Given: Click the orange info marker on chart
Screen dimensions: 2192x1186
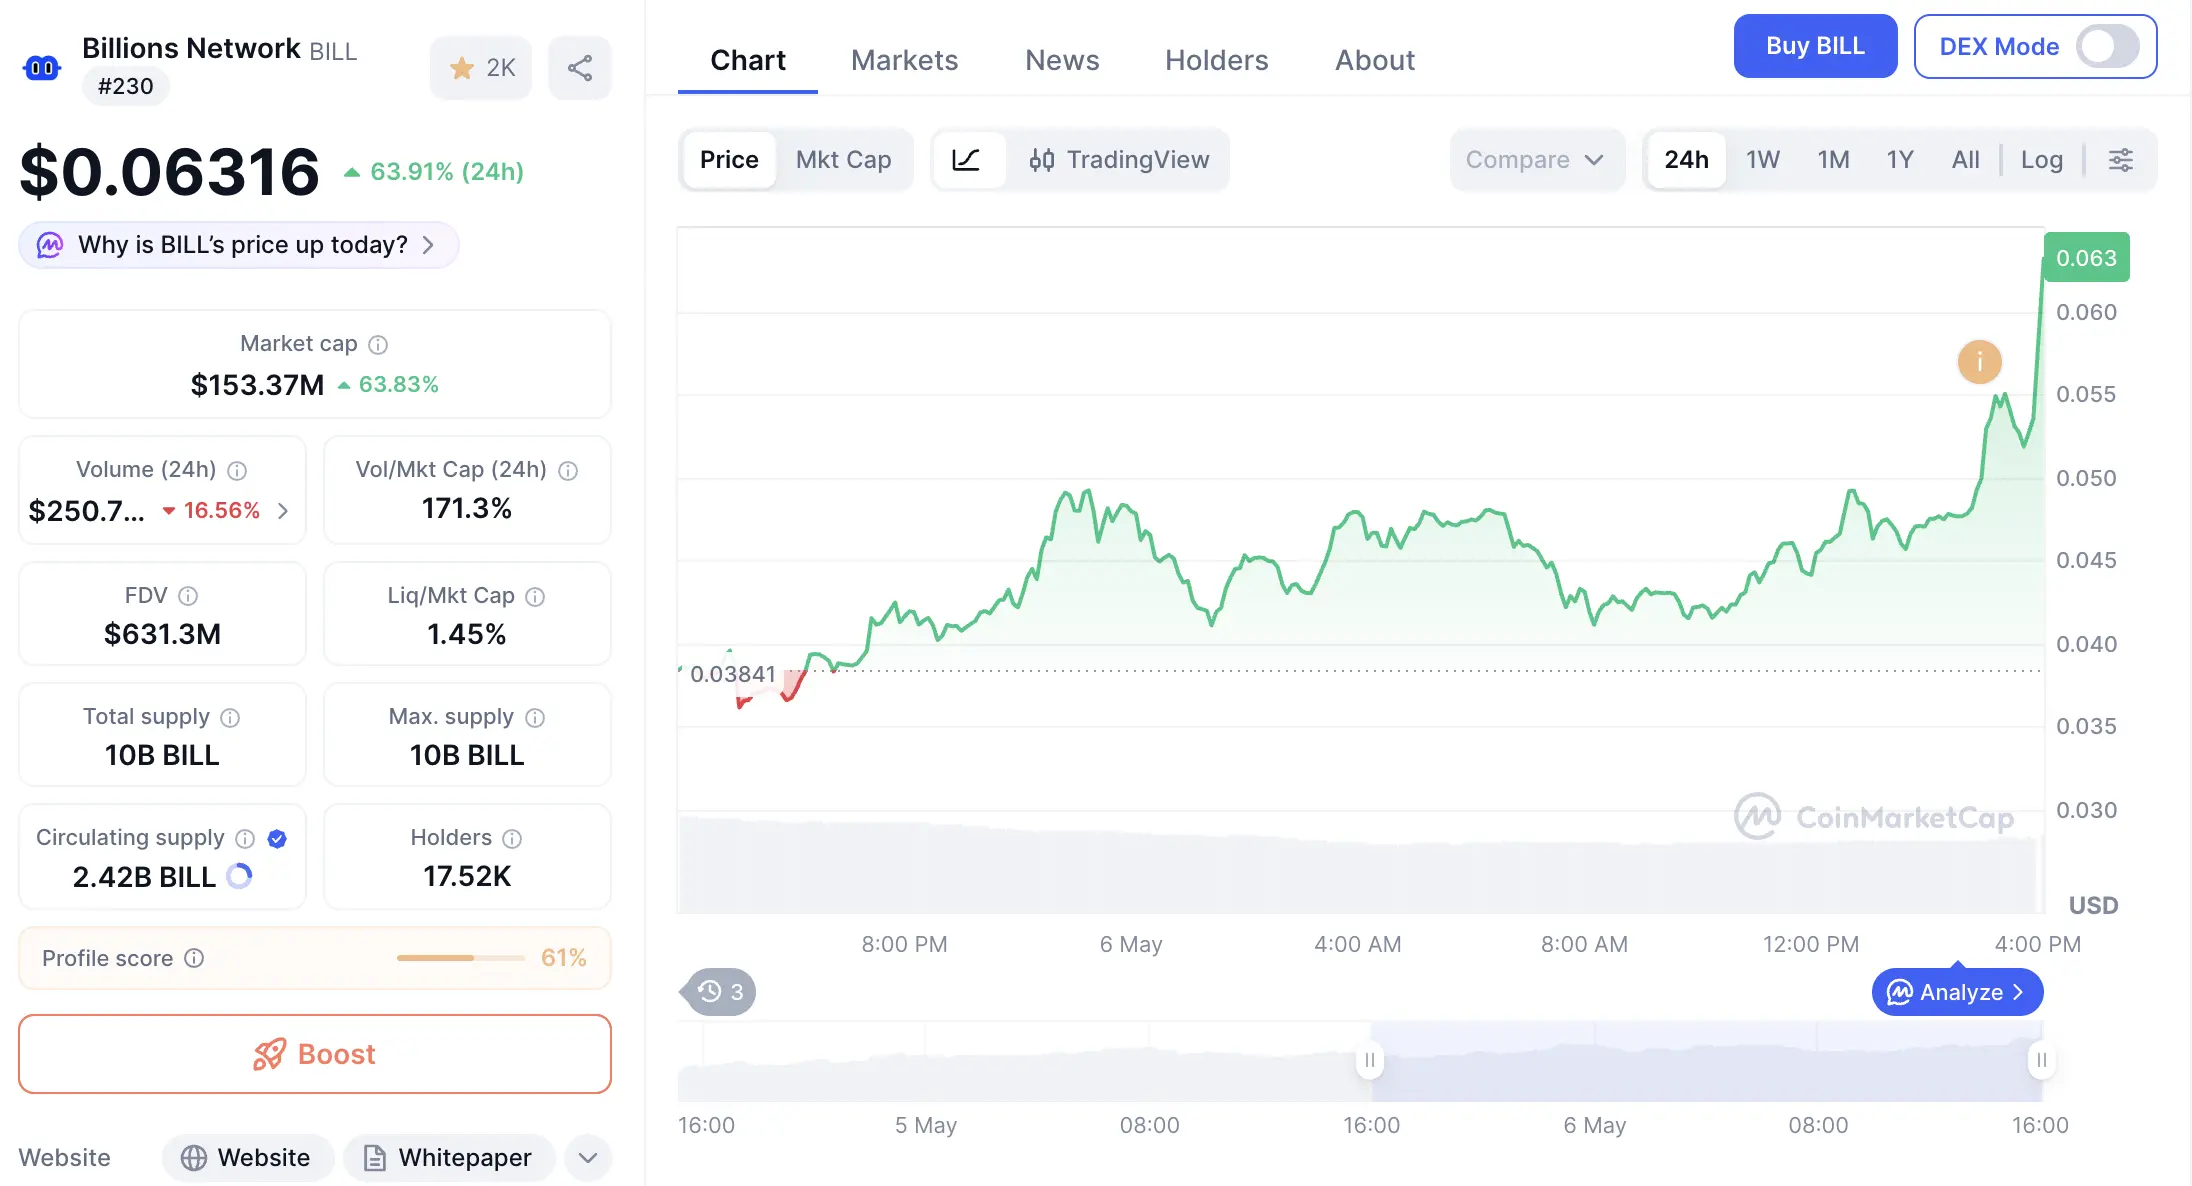Looking at the screenshot, I should (x=1979, y=362).
